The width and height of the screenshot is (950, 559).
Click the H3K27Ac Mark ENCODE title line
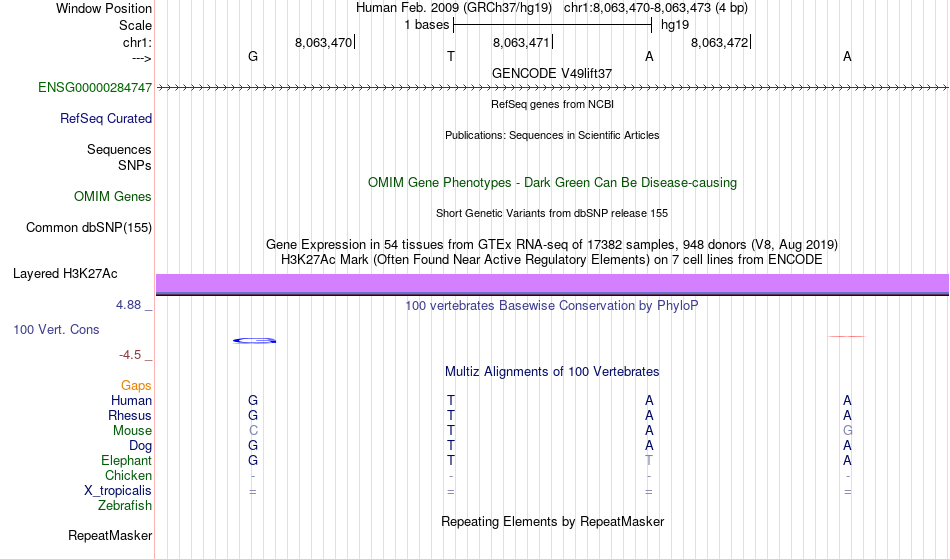(x=552, y=260)
